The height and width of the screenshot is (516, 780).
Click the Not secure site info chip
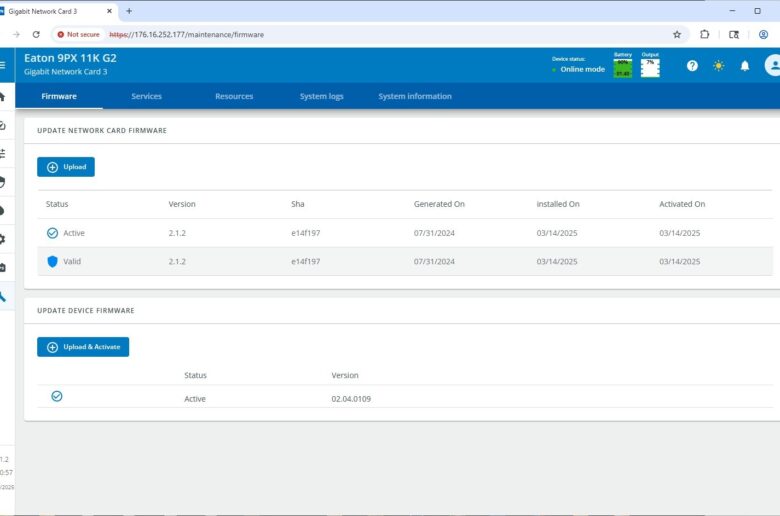click(x=77, y=34)
